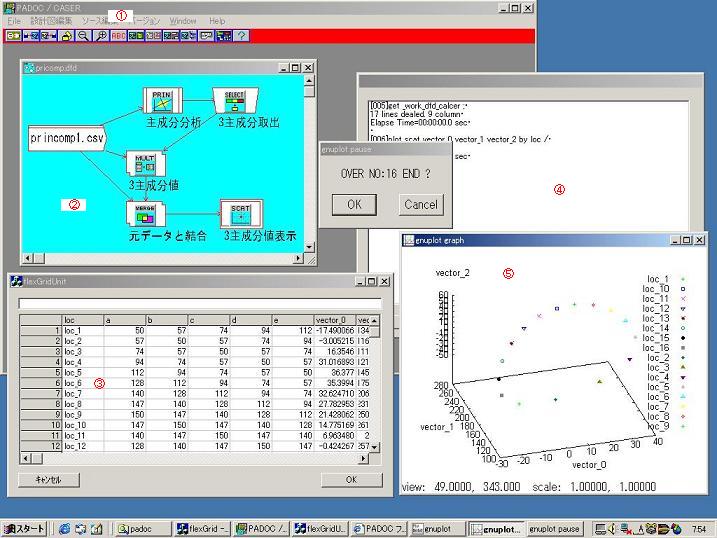Select the SELECT node in the diagram
717x538 pixels.
(234, 101)
